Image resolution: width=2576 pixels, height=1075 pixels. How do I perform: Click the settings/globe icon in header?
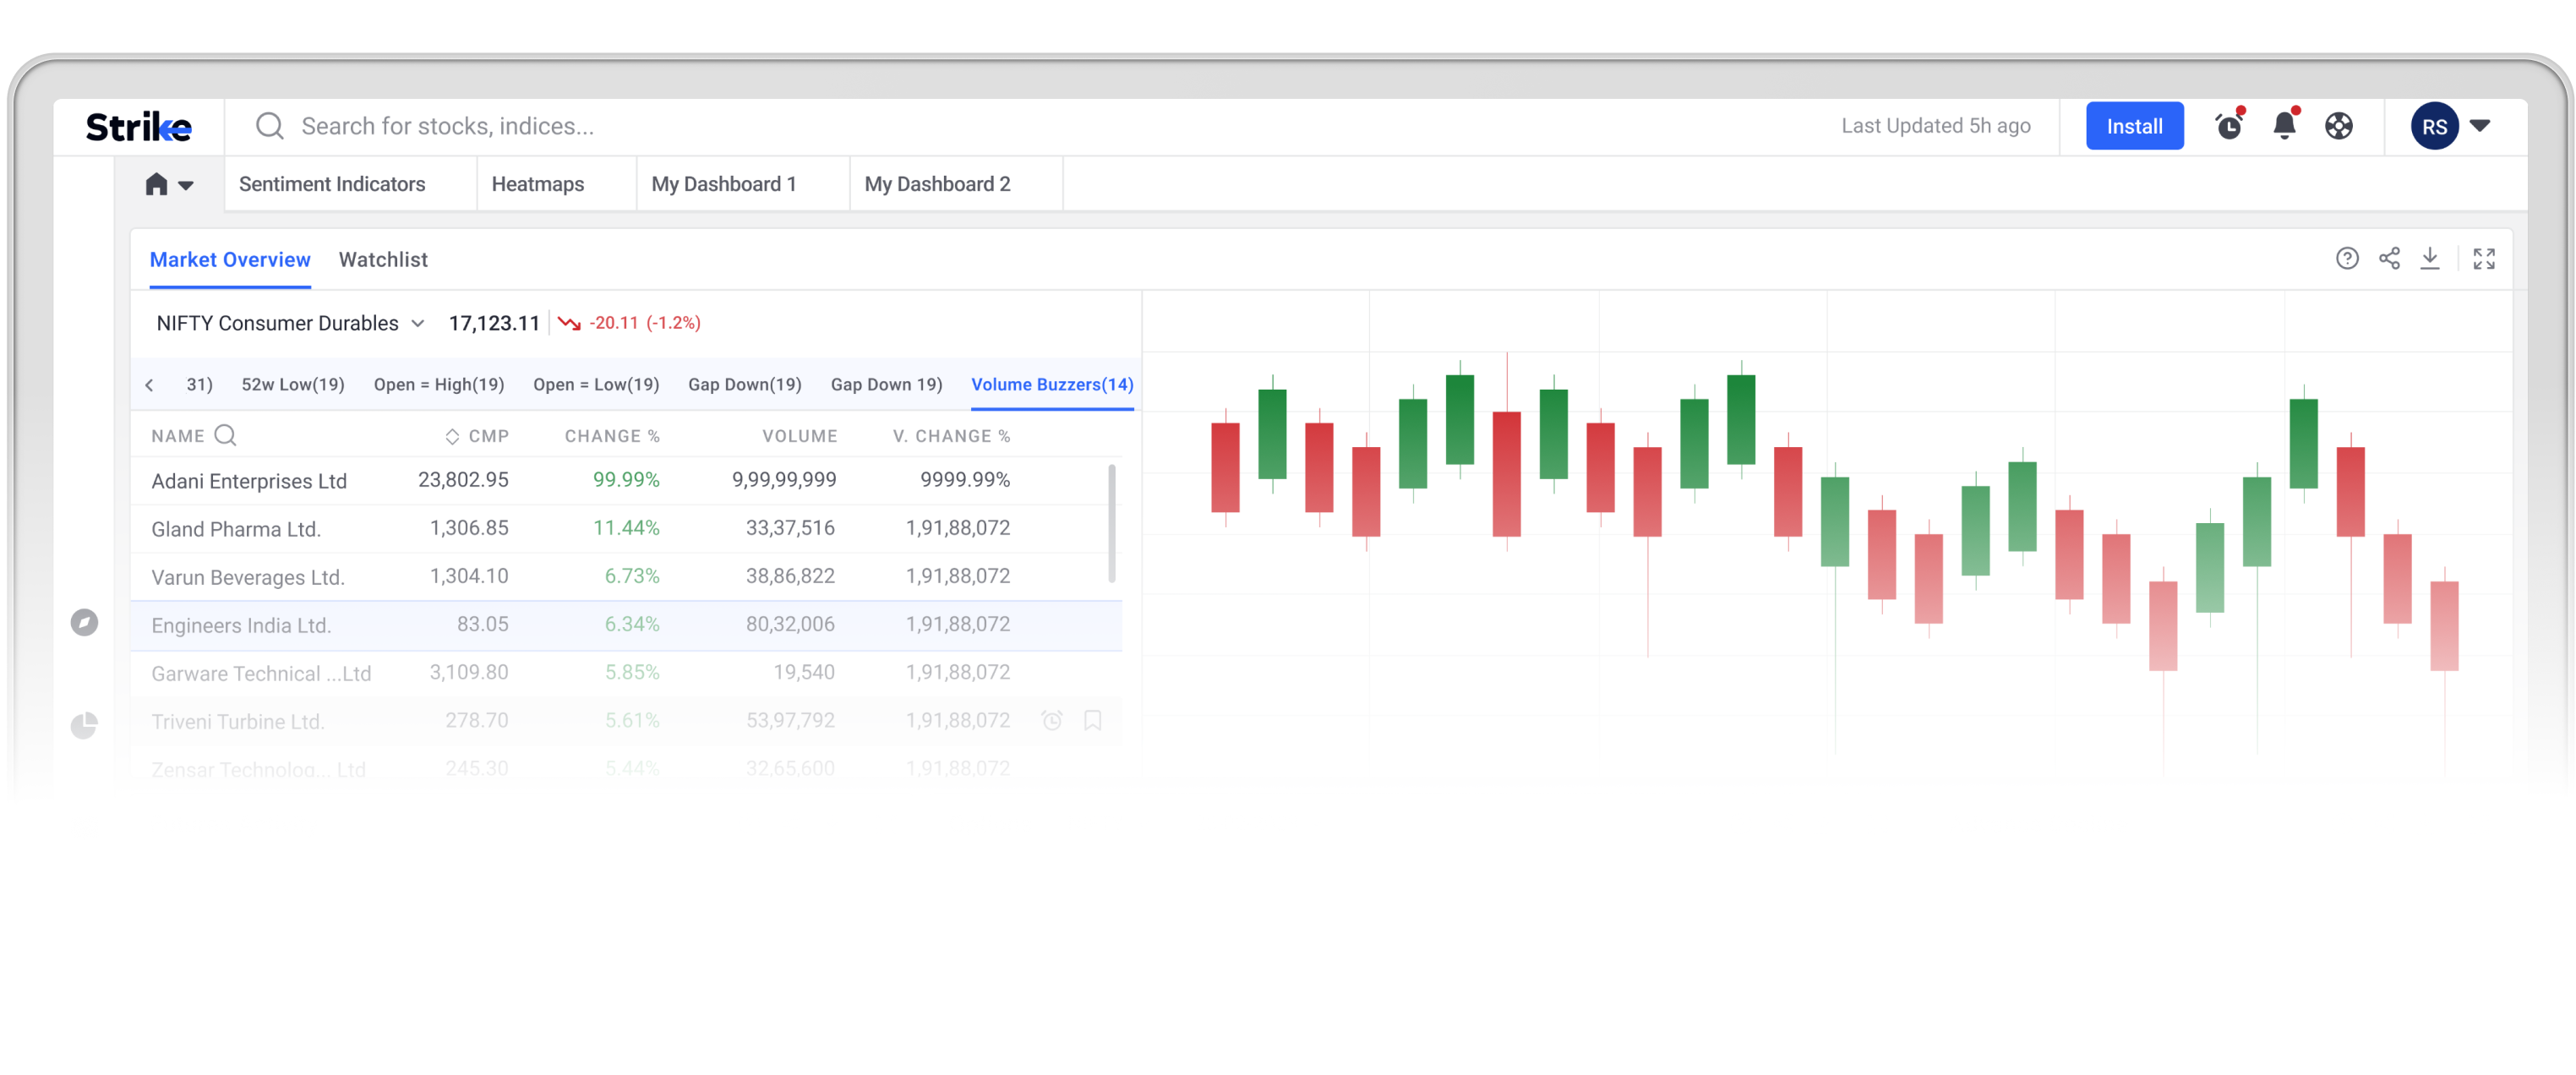click(2336, 125)
